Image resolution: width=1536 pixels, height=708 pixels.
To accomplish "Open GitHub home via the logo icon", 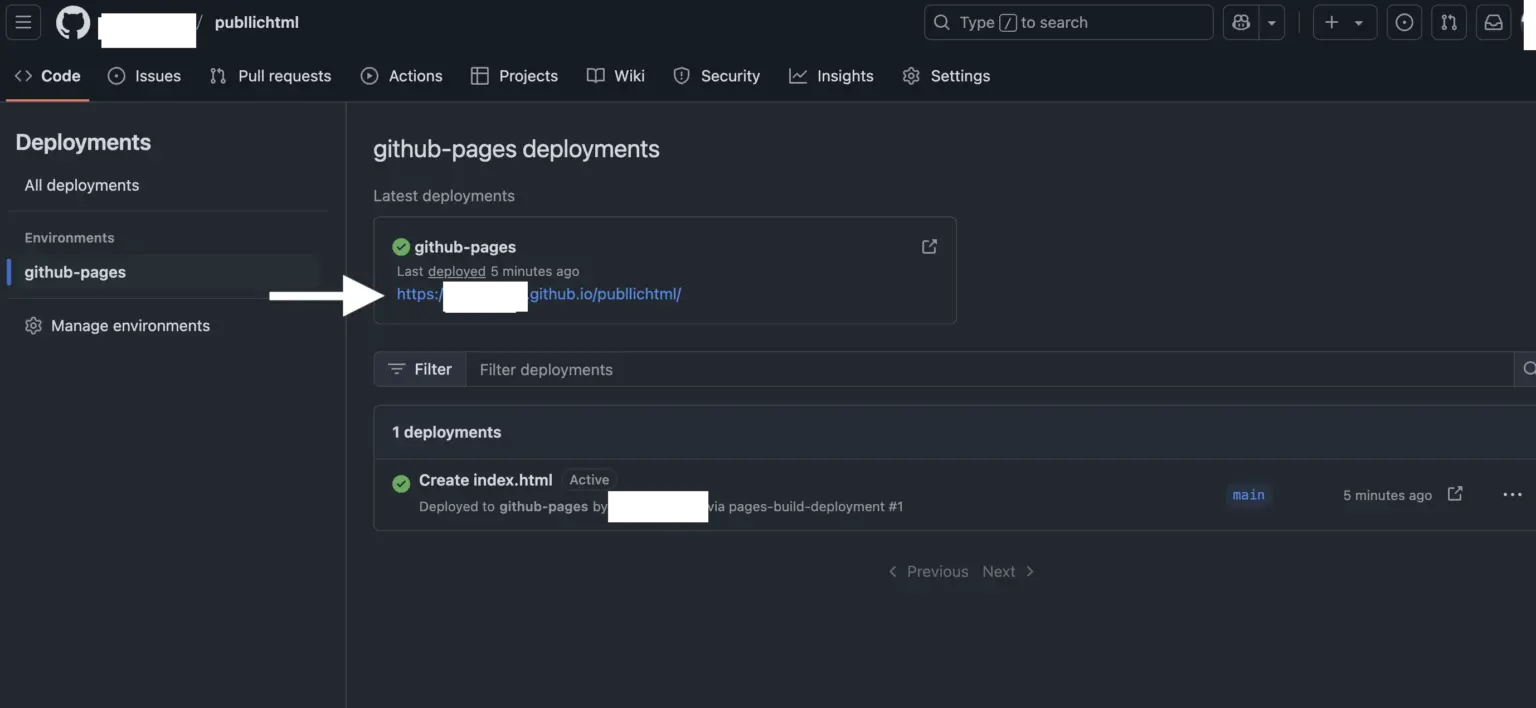I will 72,22.
